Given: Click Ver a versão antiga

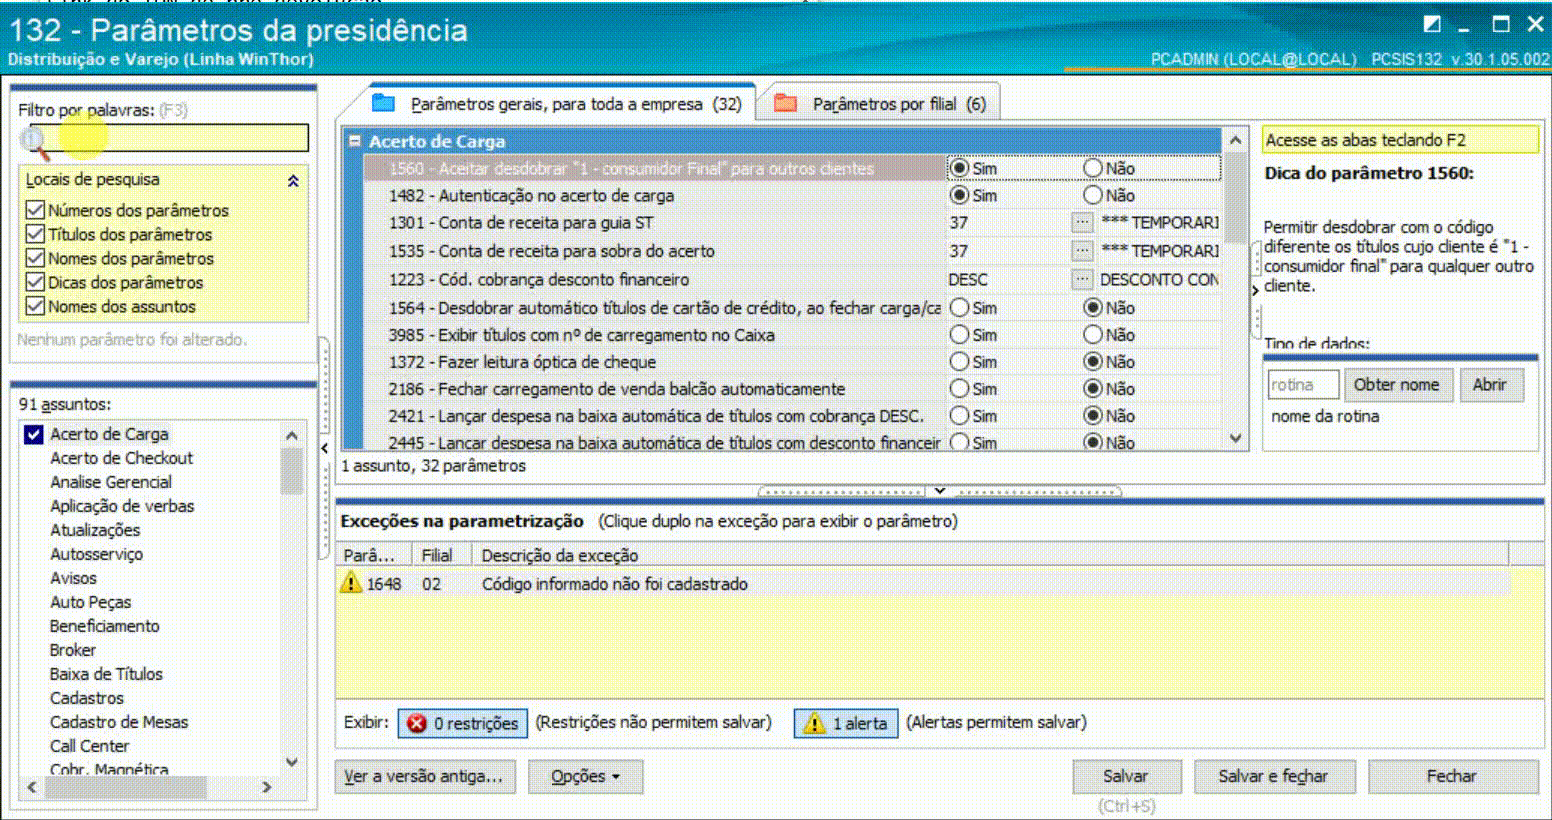Looking at the screenshot, I should [x=426, y=775].
